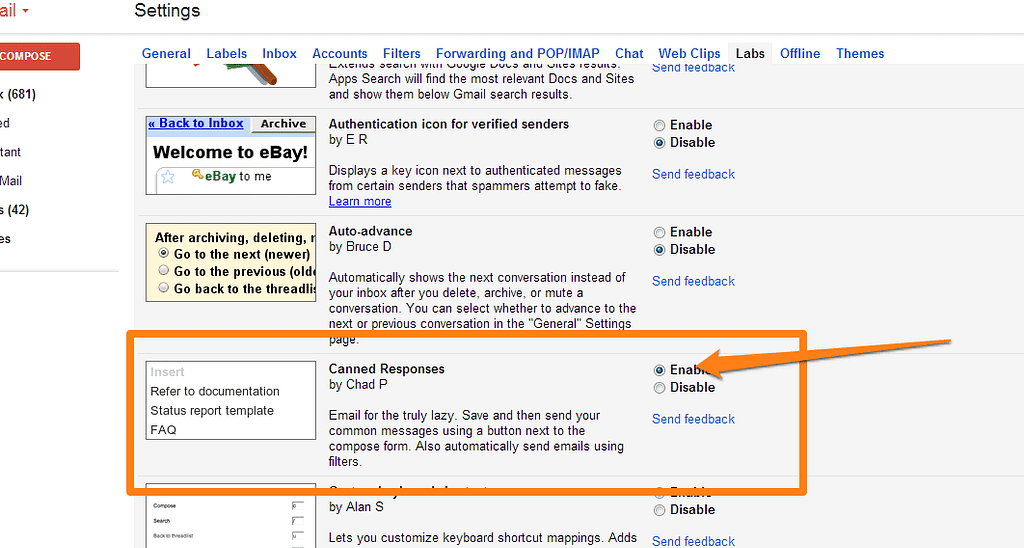Image resolution: width=1024 pixels, height=548 pixels.
Task: Enable the Canned Responses lab
Action: tap(659, 370)
